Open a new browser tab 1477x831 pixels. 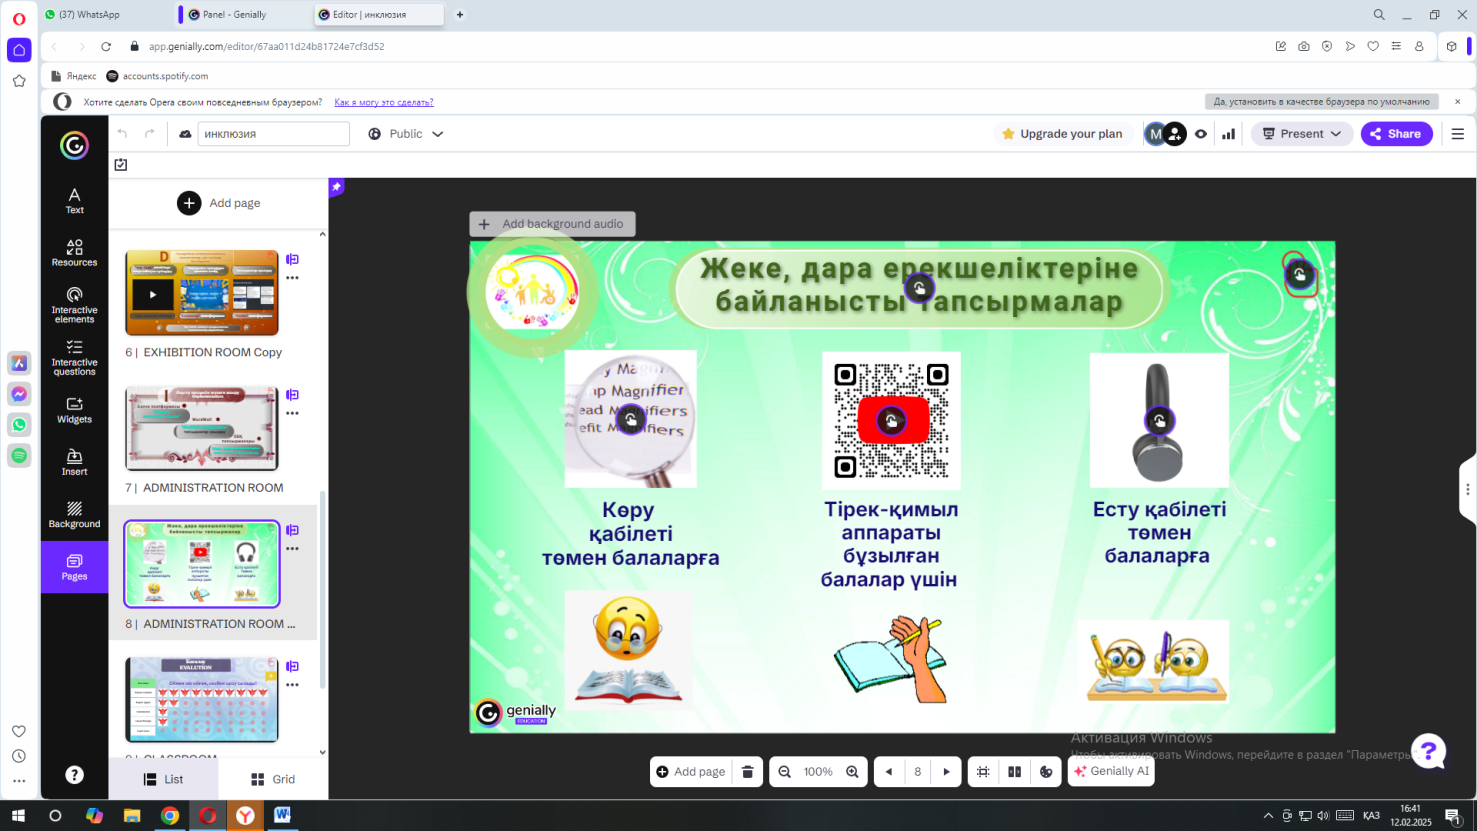pos(460,15)
